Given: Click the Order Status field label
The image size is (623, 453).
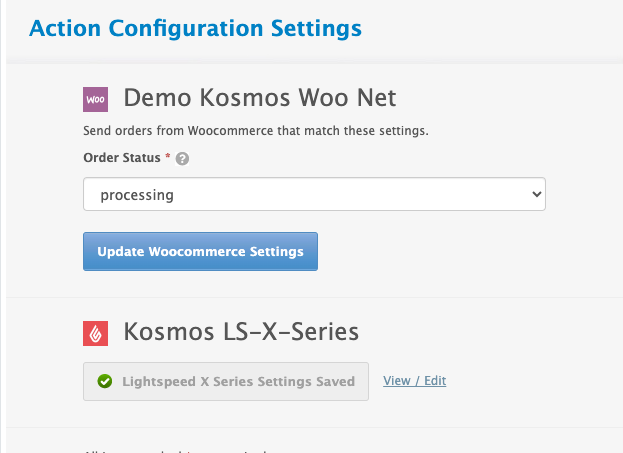Looking at the screenshot, I should [x=122, y=158].
